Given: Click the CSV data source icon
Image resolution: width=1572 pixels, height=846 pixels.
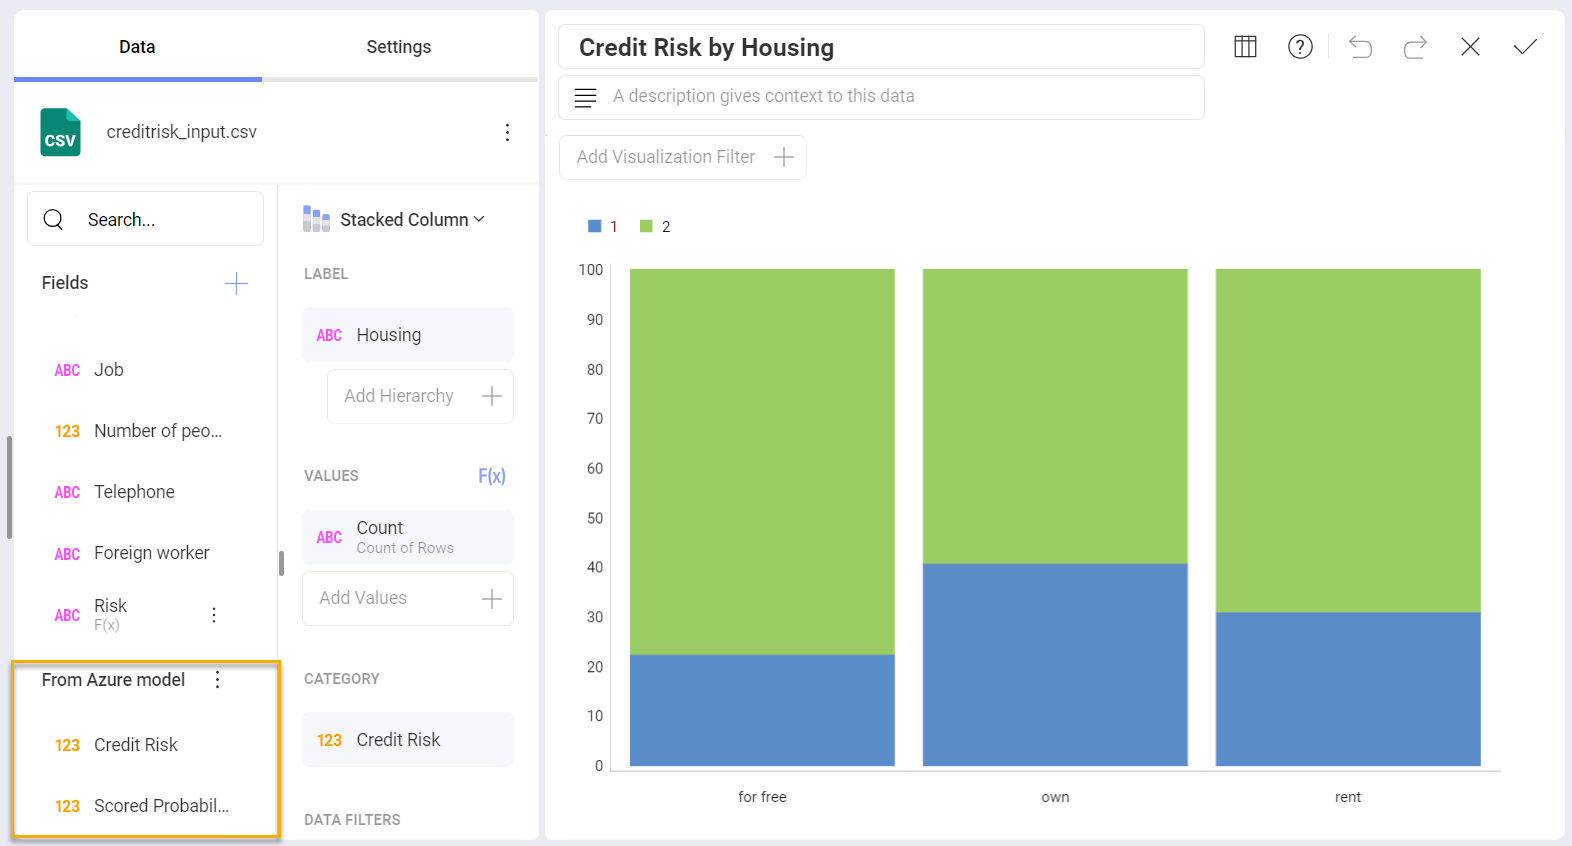Looking at the screenshot, I should (60, 132).
